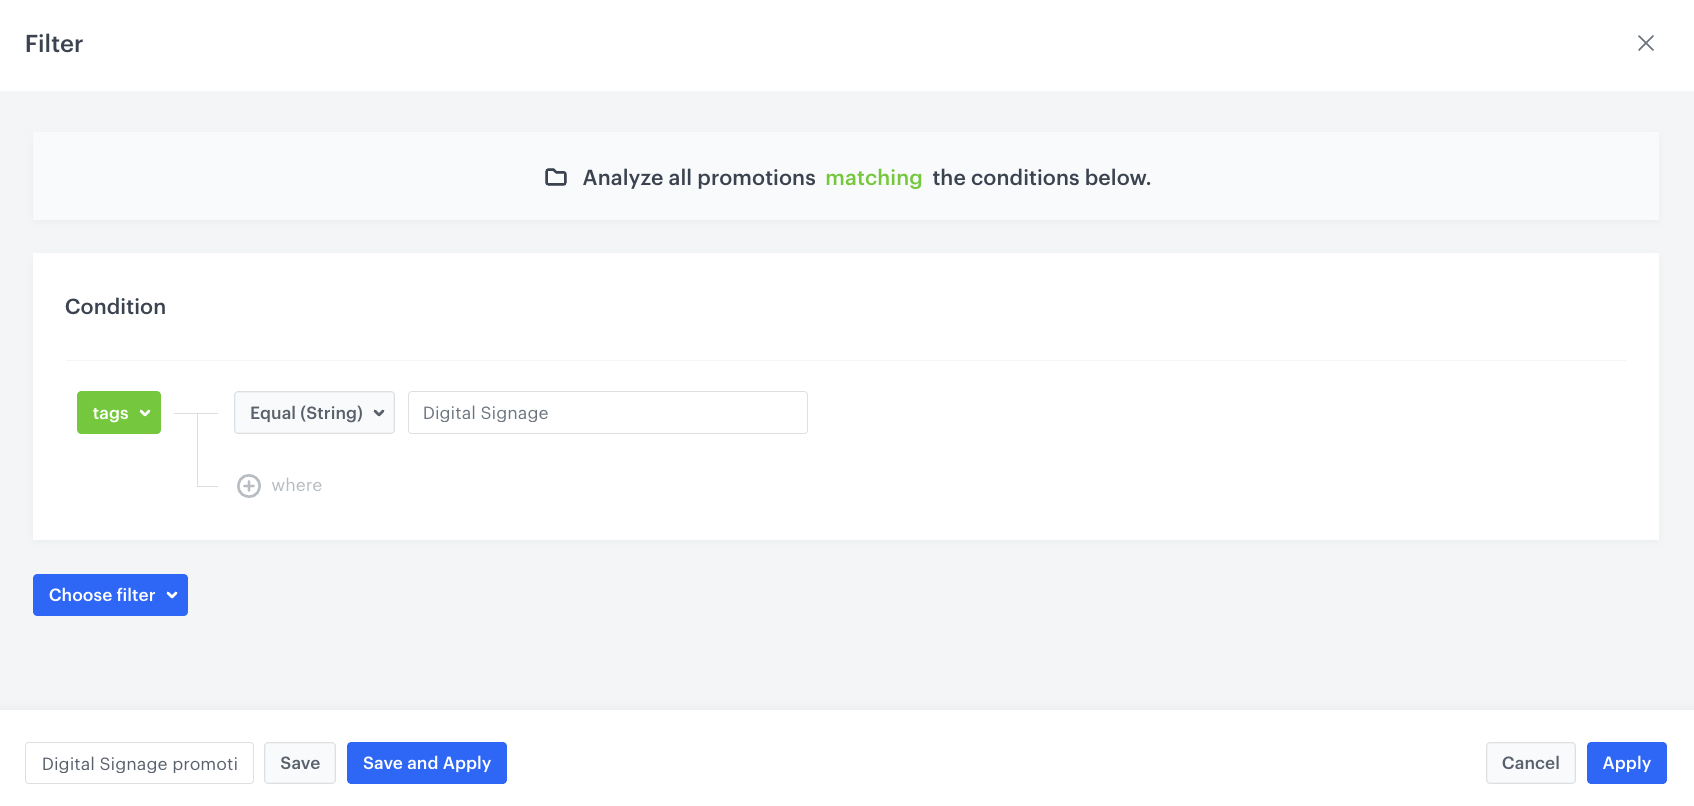Screen dimensions: 1694x806
Task: Click the Filter dialog title
Action: click(x=54, y=43)
